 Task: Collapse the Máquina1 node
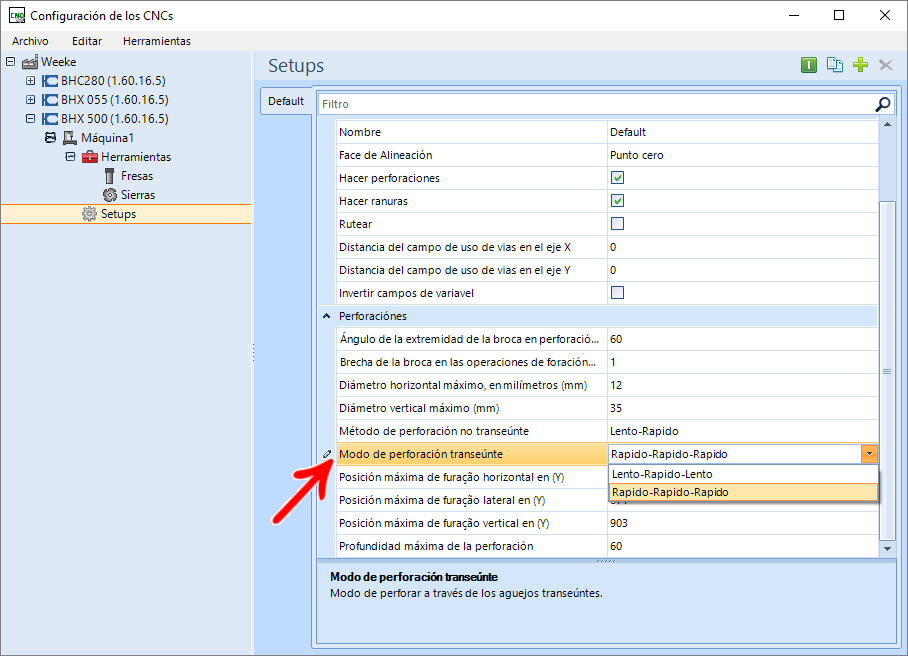(50, 138)
